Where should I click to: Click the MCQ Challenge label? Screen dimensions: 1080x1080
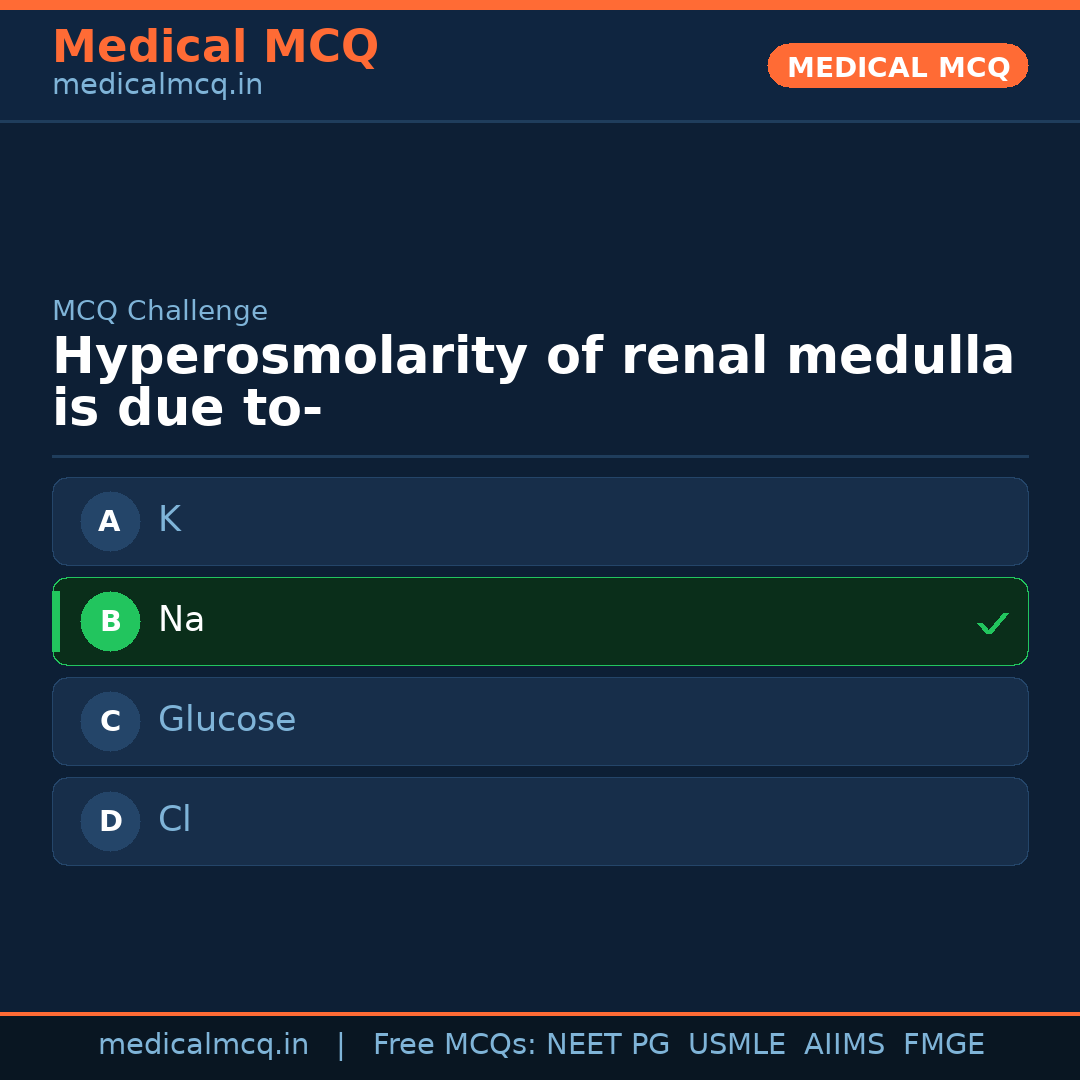(160, 311)
